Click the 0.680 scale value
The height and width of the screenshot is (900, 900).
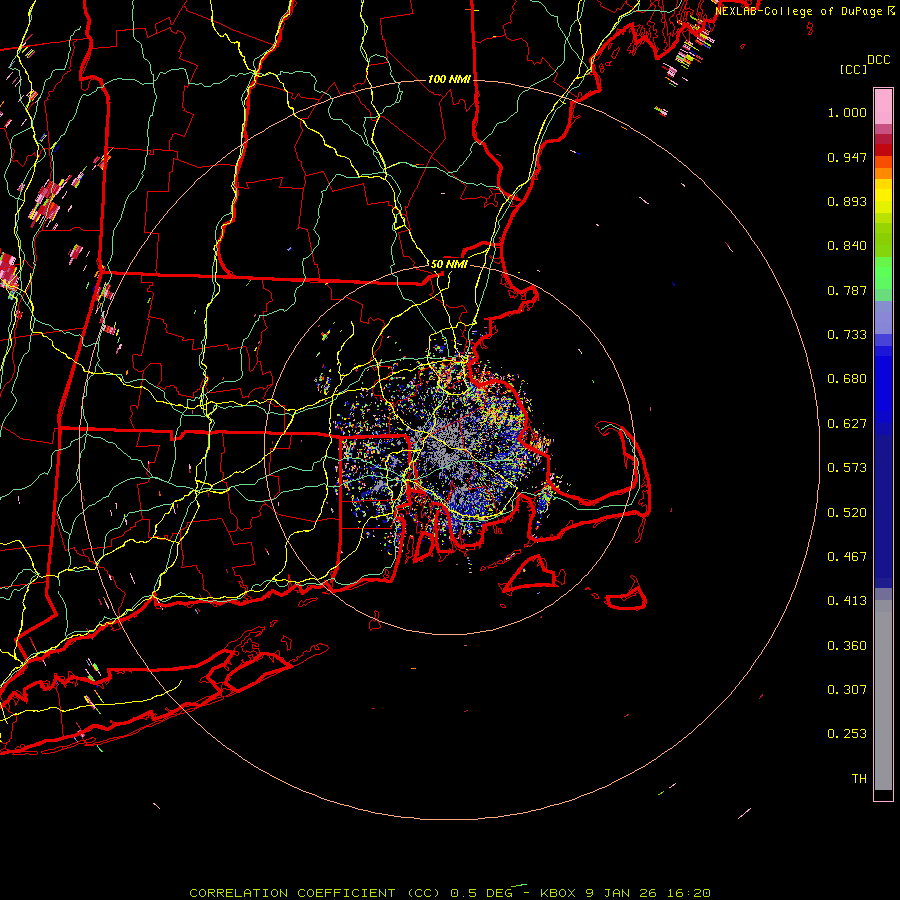[847, 379]
